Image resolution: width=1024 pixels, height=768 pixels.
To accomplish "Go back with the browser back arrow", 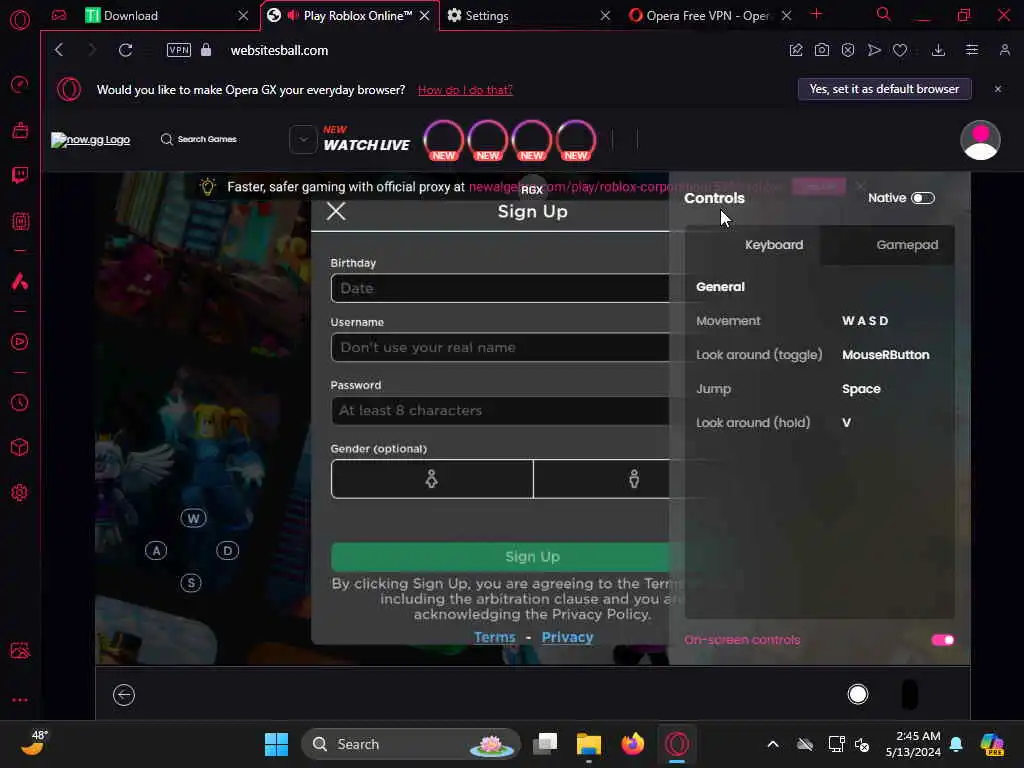I will tap(59, 50).
